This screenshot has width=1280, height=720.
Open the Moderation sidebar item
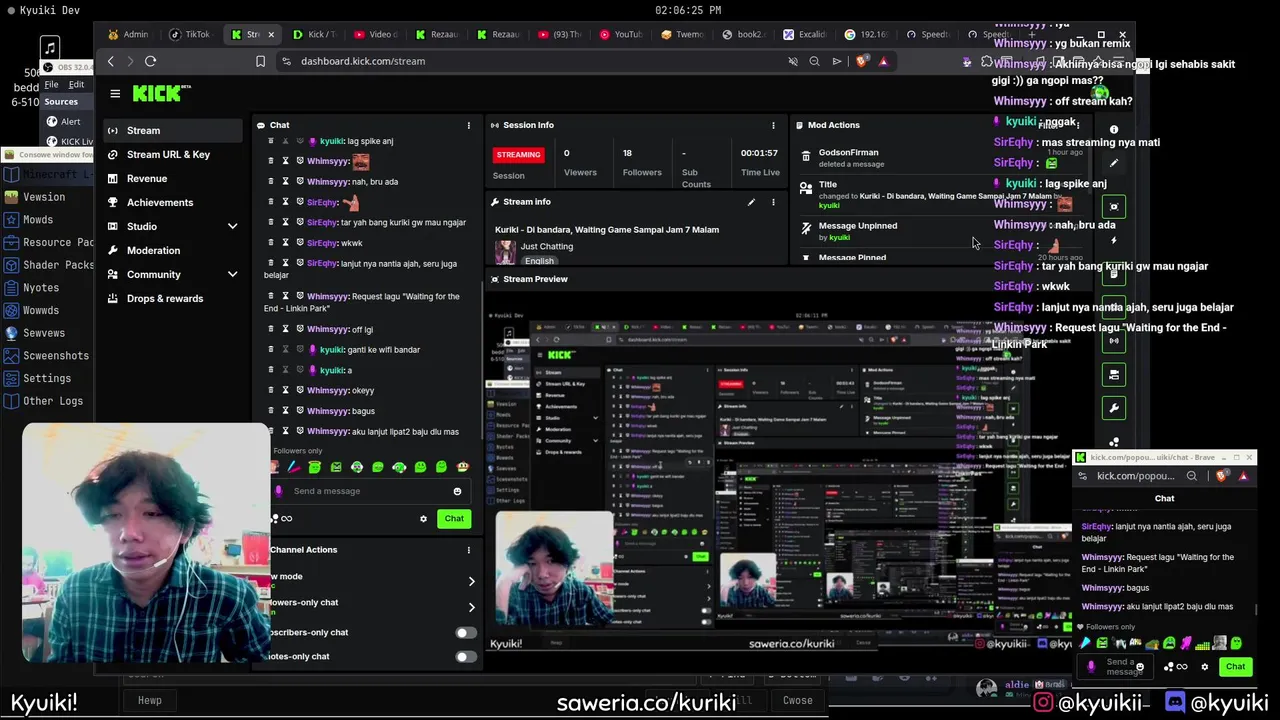point(173,250)
